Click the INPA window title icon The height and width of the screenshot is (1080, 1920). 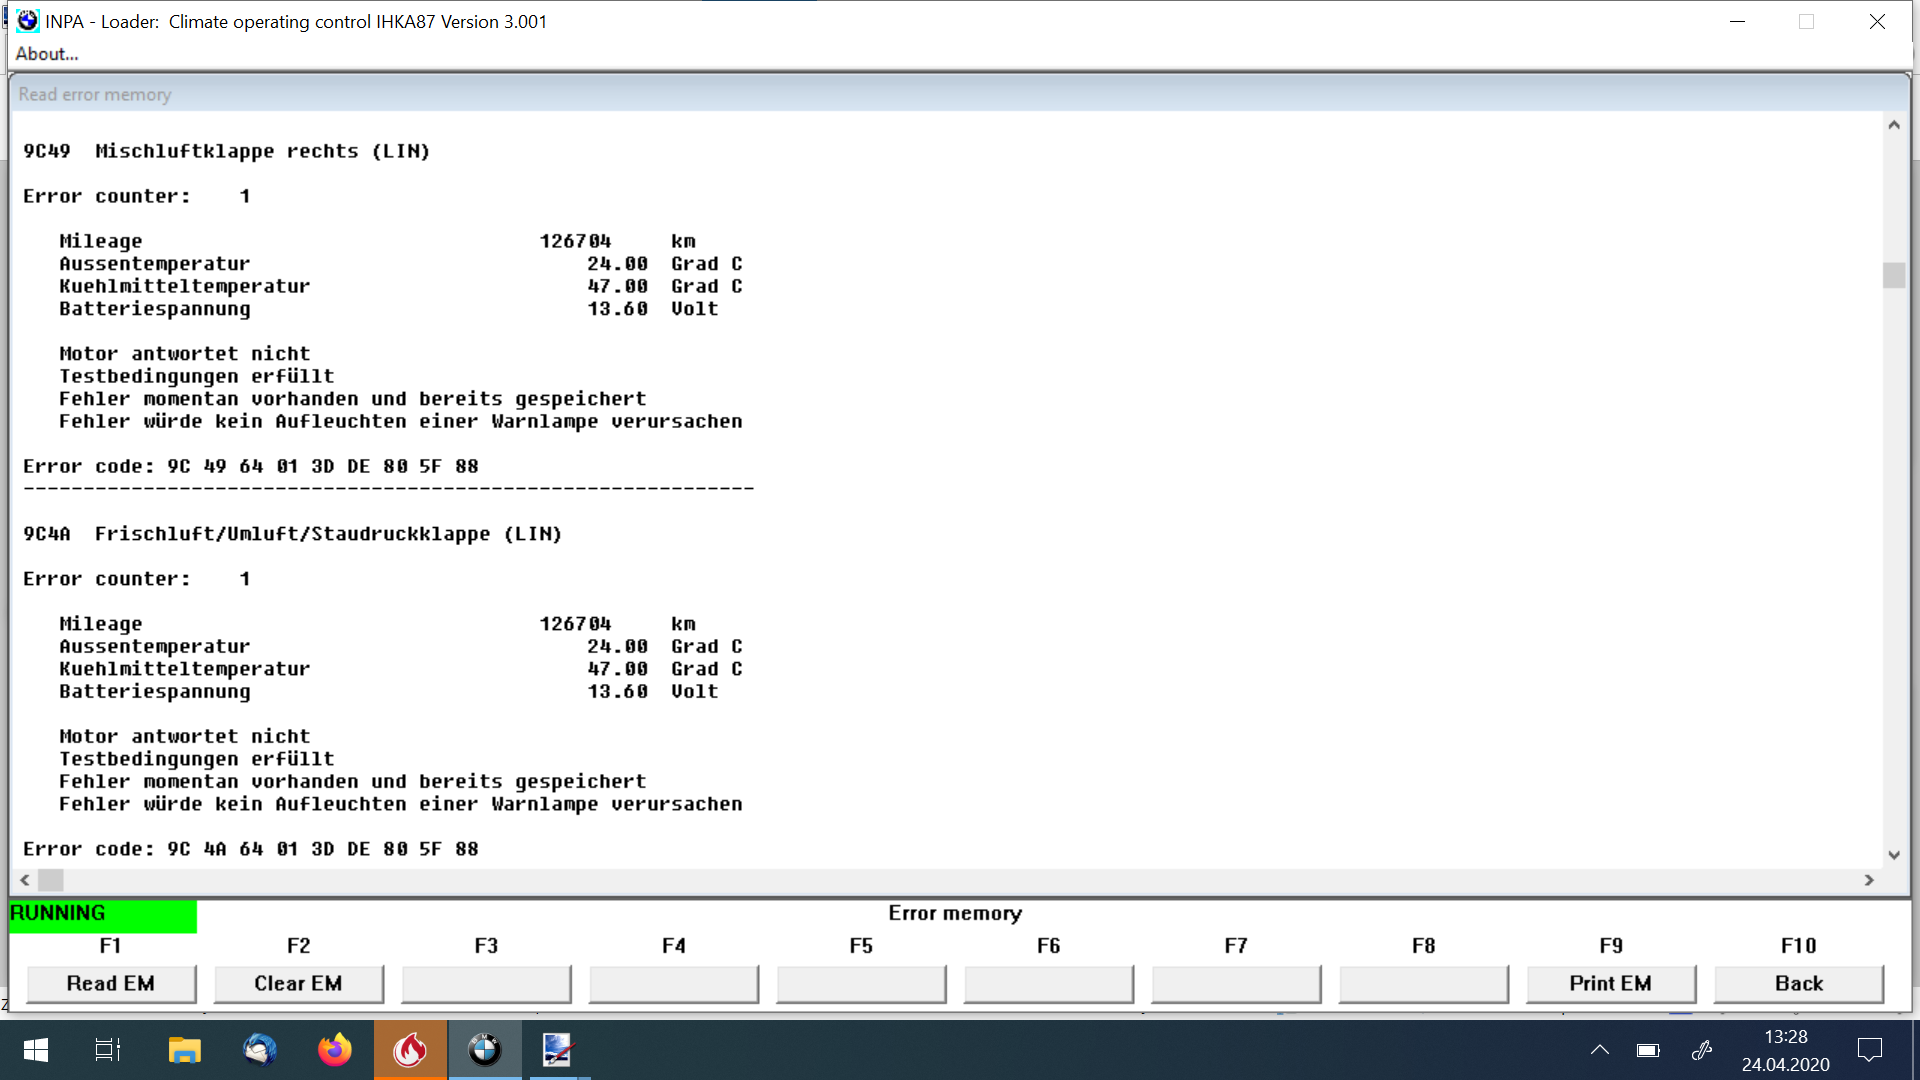[x=27, y=21]
